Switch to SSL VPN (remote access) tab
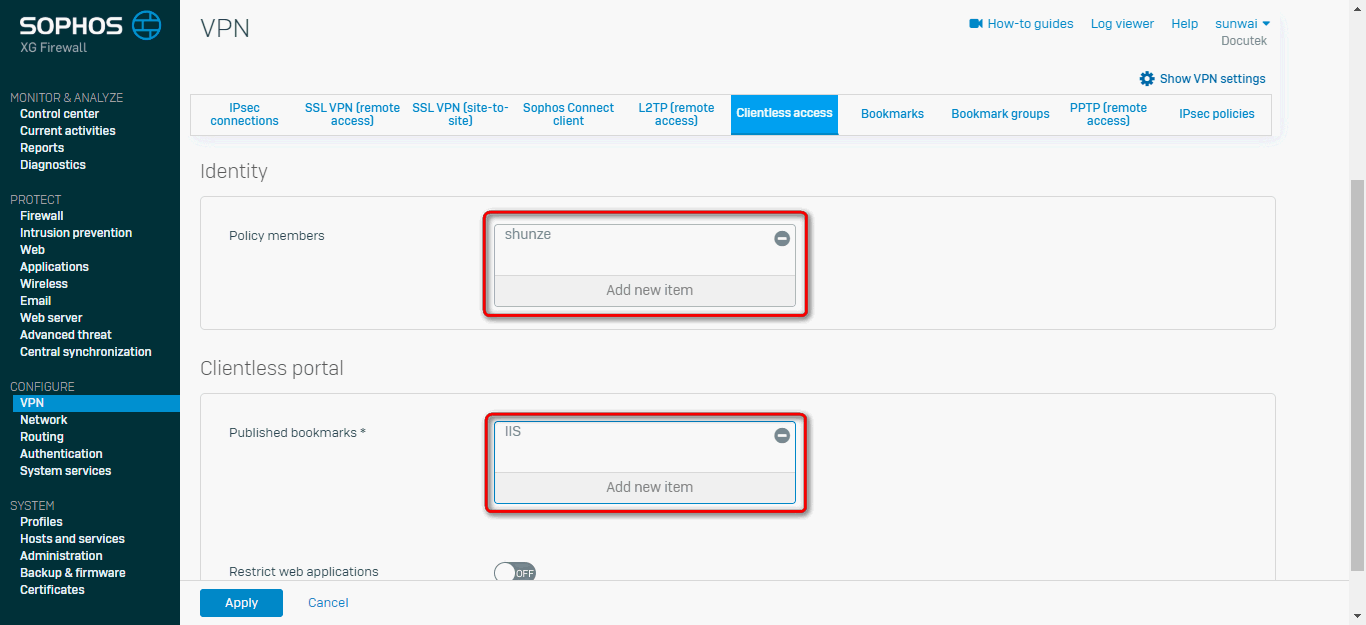The image size is (1366, 625). tap(352, 114)
